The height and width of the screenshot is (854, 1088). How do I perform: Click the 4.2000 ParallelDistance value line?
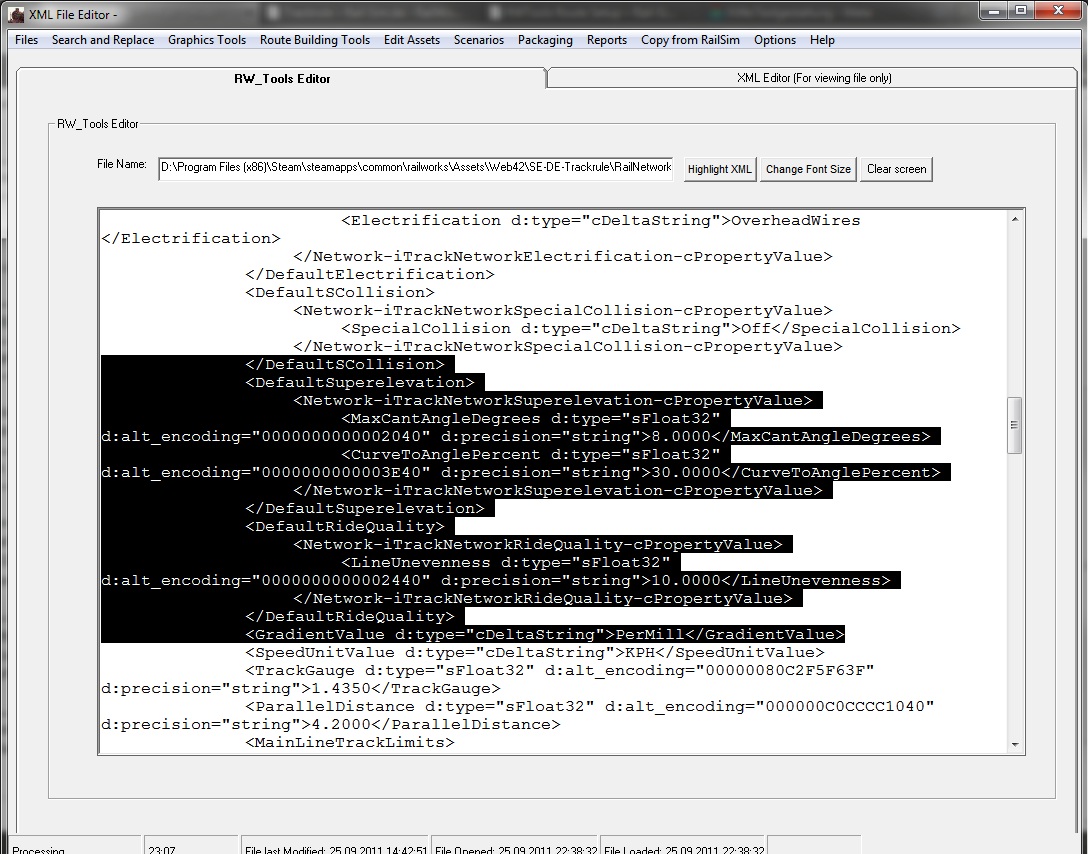tap(330, 725)
